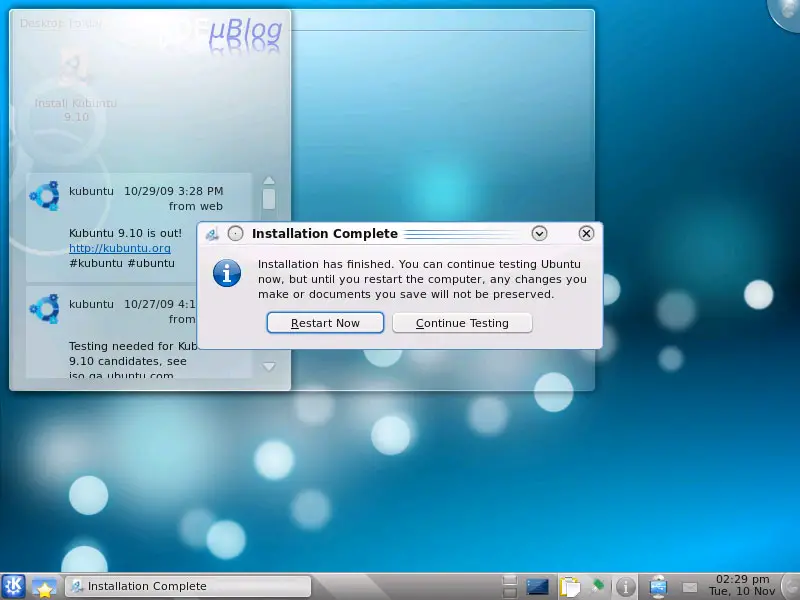Open the Klipper clipboard tray icon
Viewport: 800px width, 600px height.
(570, 587)
